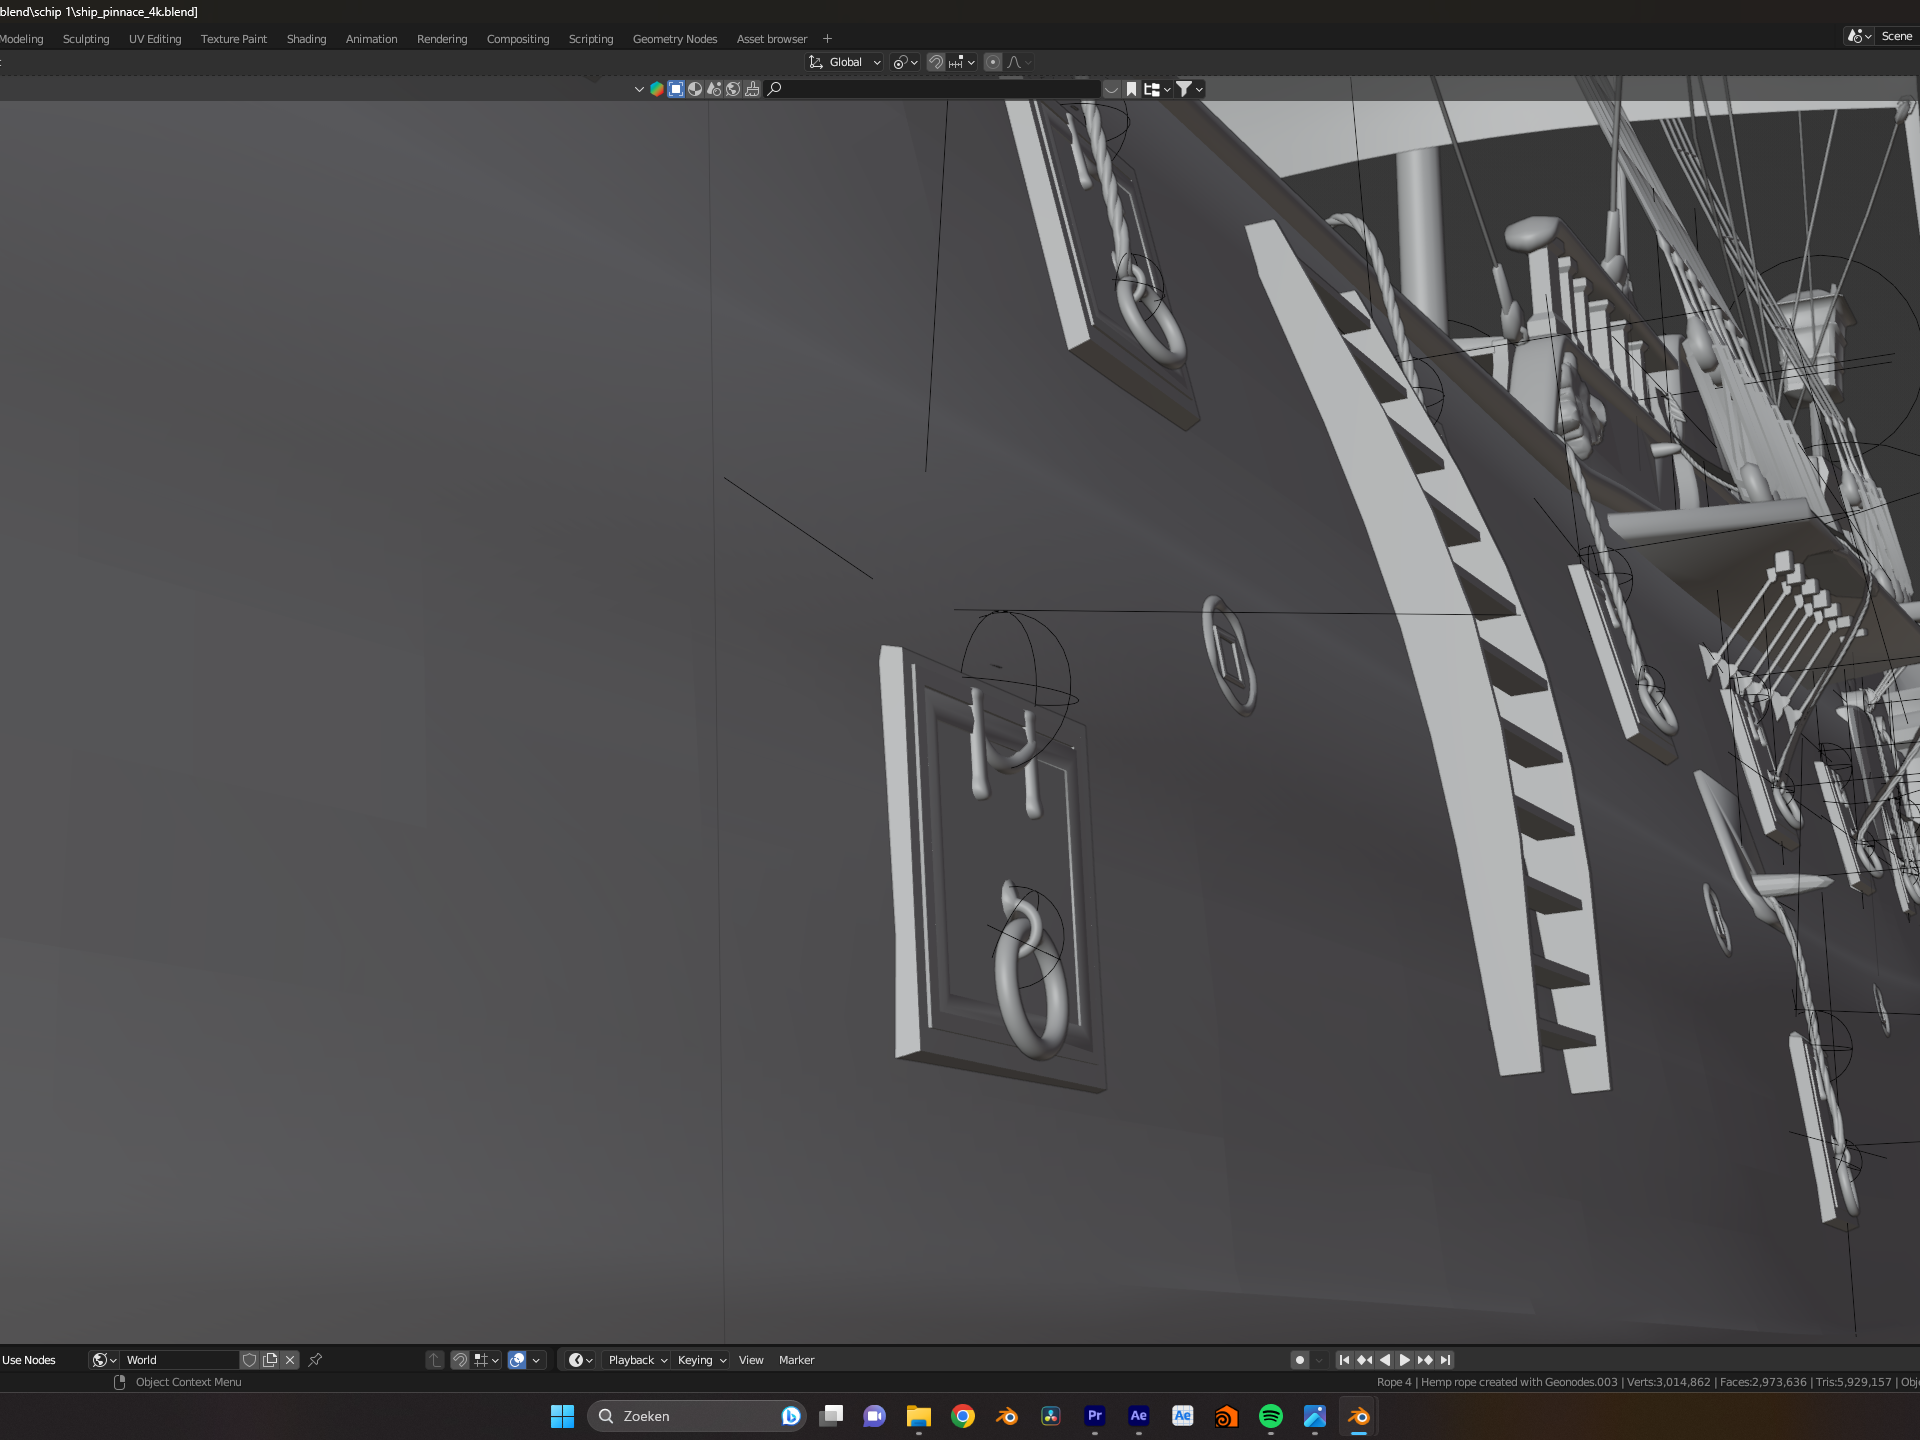Open Spotify from the Windows taskbar
Image resolution: width=1920 pixels, height=1440 pixels.
pyautogui.click(x=1270, y=1416)
